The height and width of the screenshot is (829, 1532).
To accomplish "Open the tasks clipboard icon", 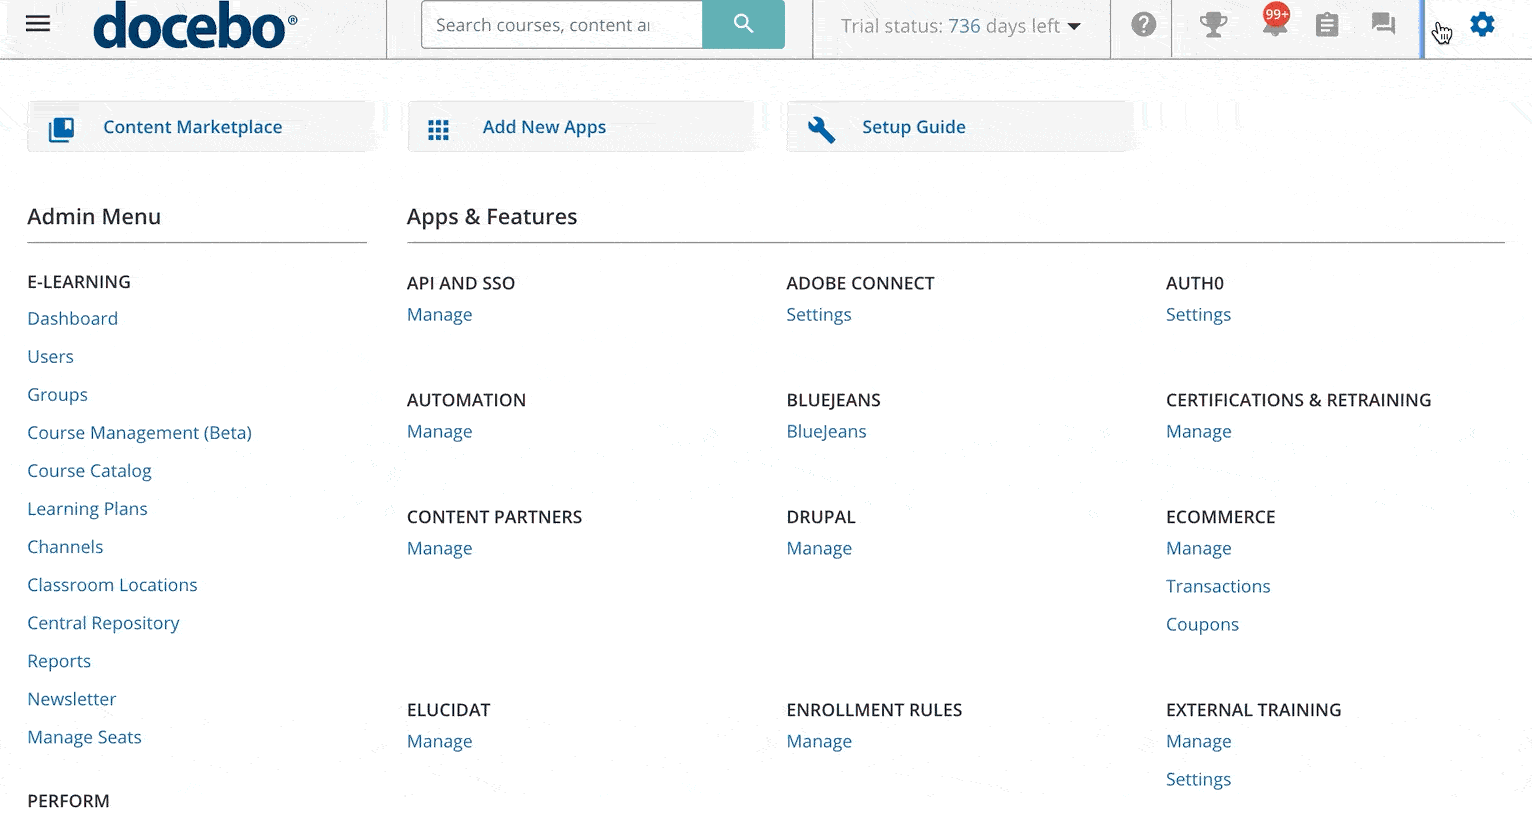I will (1327, 24).
